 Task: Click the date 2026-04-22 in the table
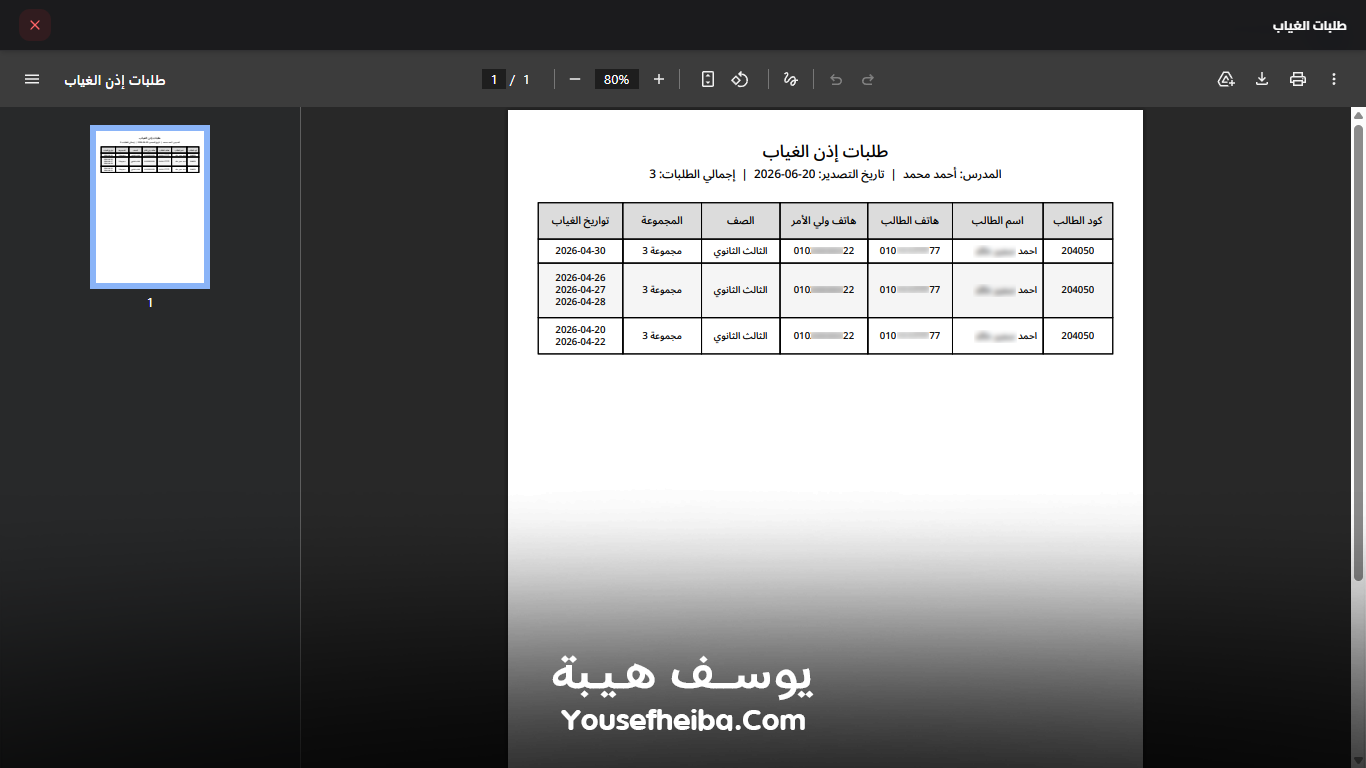point(580,341)
